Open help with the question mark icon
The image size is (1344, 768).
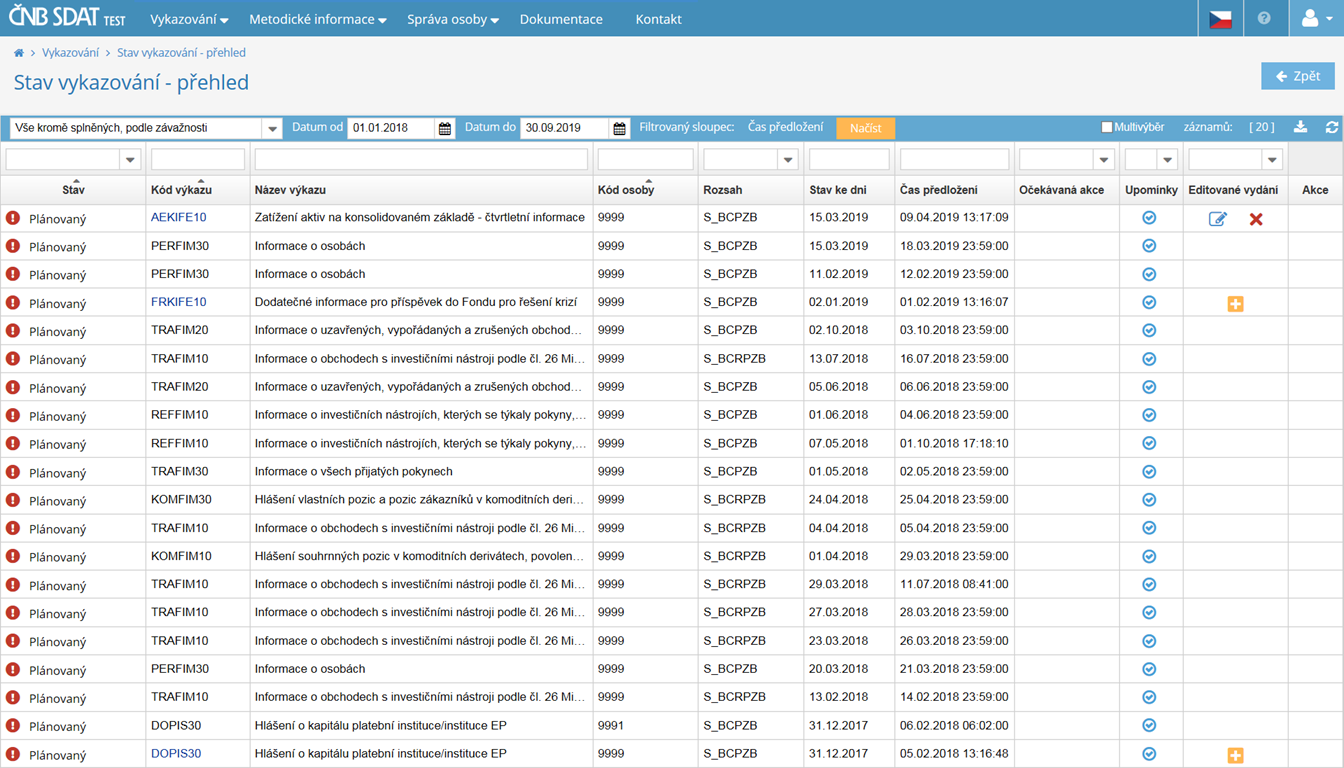click(1264, 19)
